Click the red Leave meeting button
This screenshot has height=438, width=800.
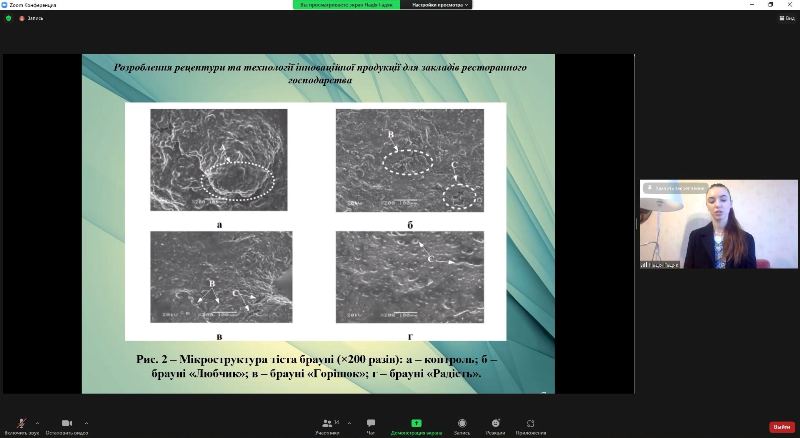point(782,427)
